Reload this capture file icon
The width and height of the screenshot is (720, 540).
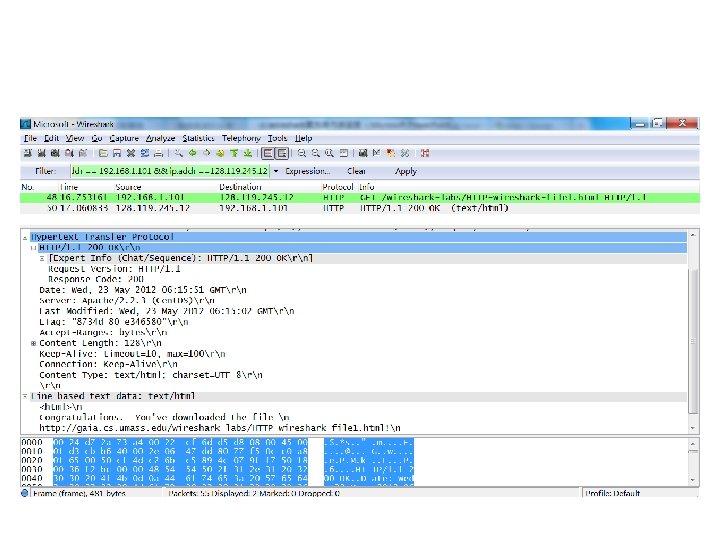pyautogui.click(x=145, y=153)
